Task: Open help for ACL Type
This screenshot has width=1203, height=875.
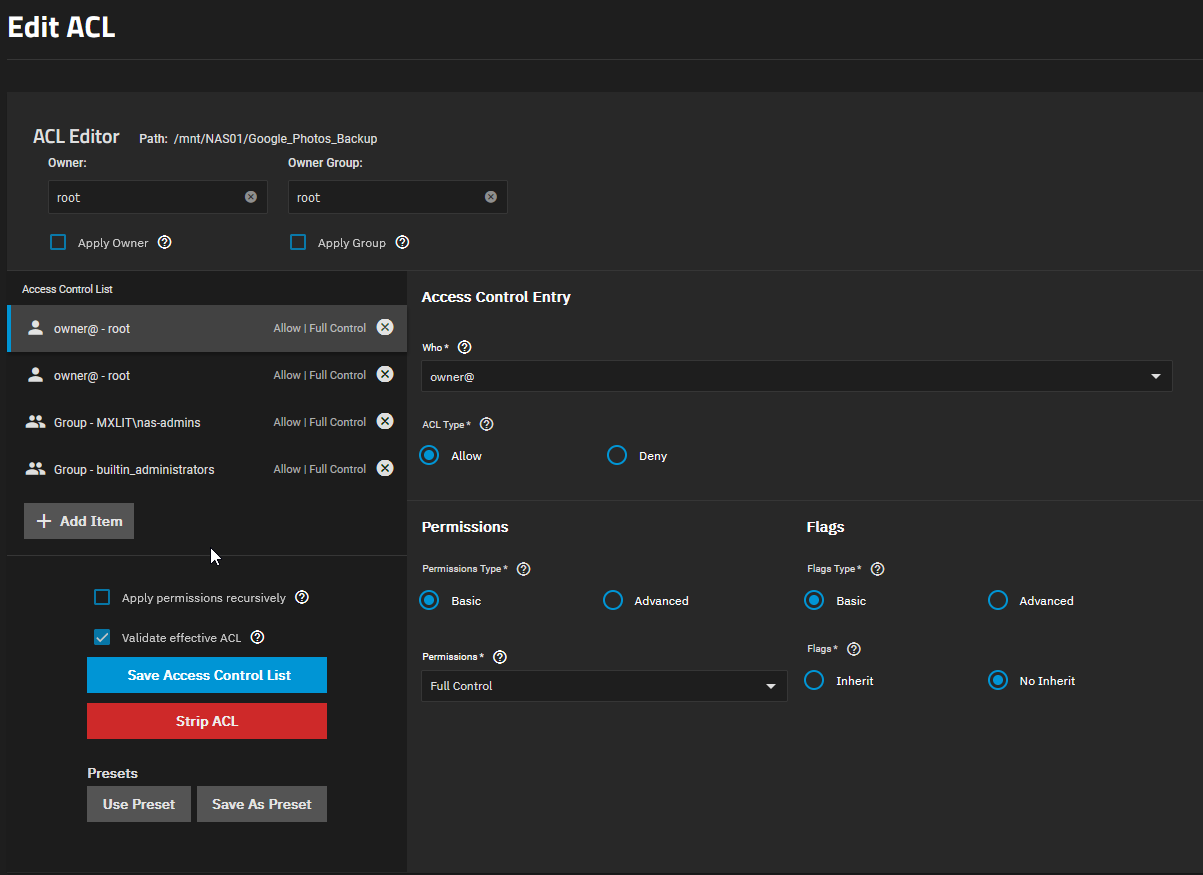Action: coord(487,424)
